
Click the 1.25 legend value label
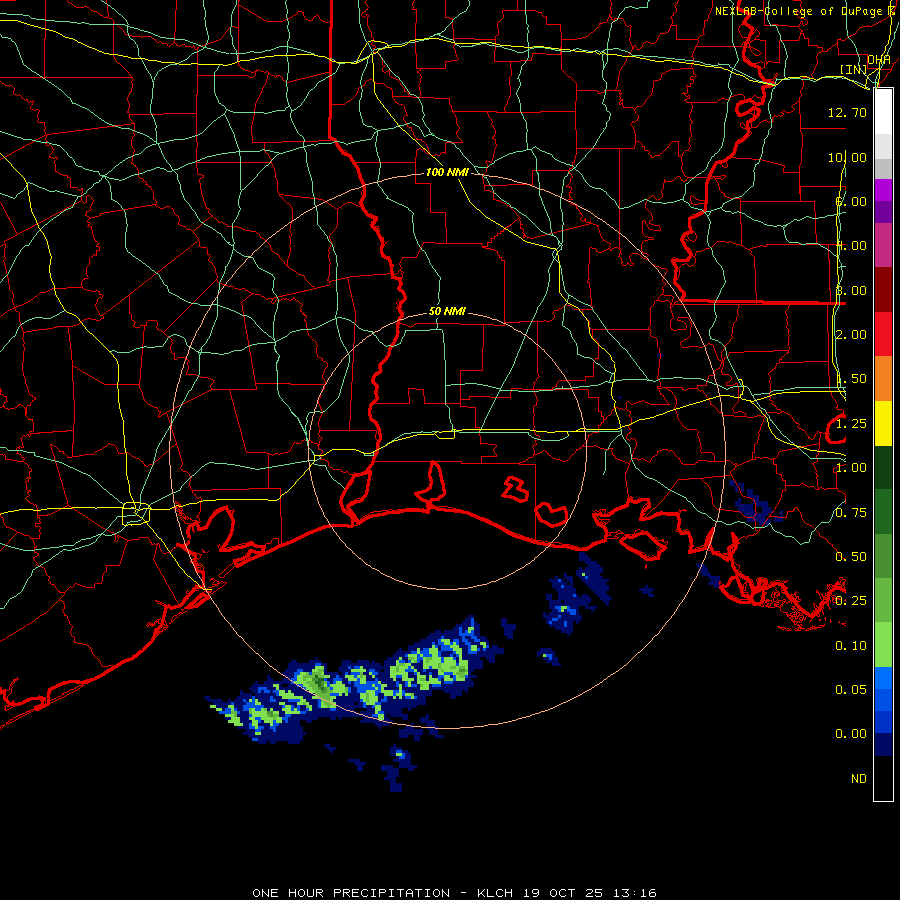coord(851,424)
